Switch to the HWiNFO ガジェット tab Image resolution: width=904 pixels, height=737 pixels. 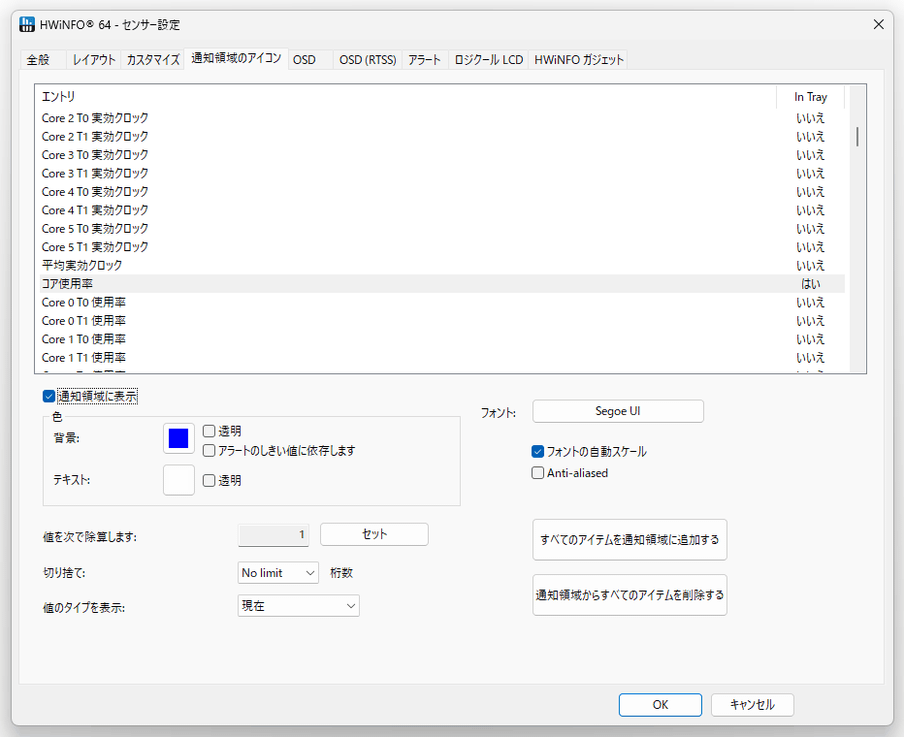coord(578,60)
